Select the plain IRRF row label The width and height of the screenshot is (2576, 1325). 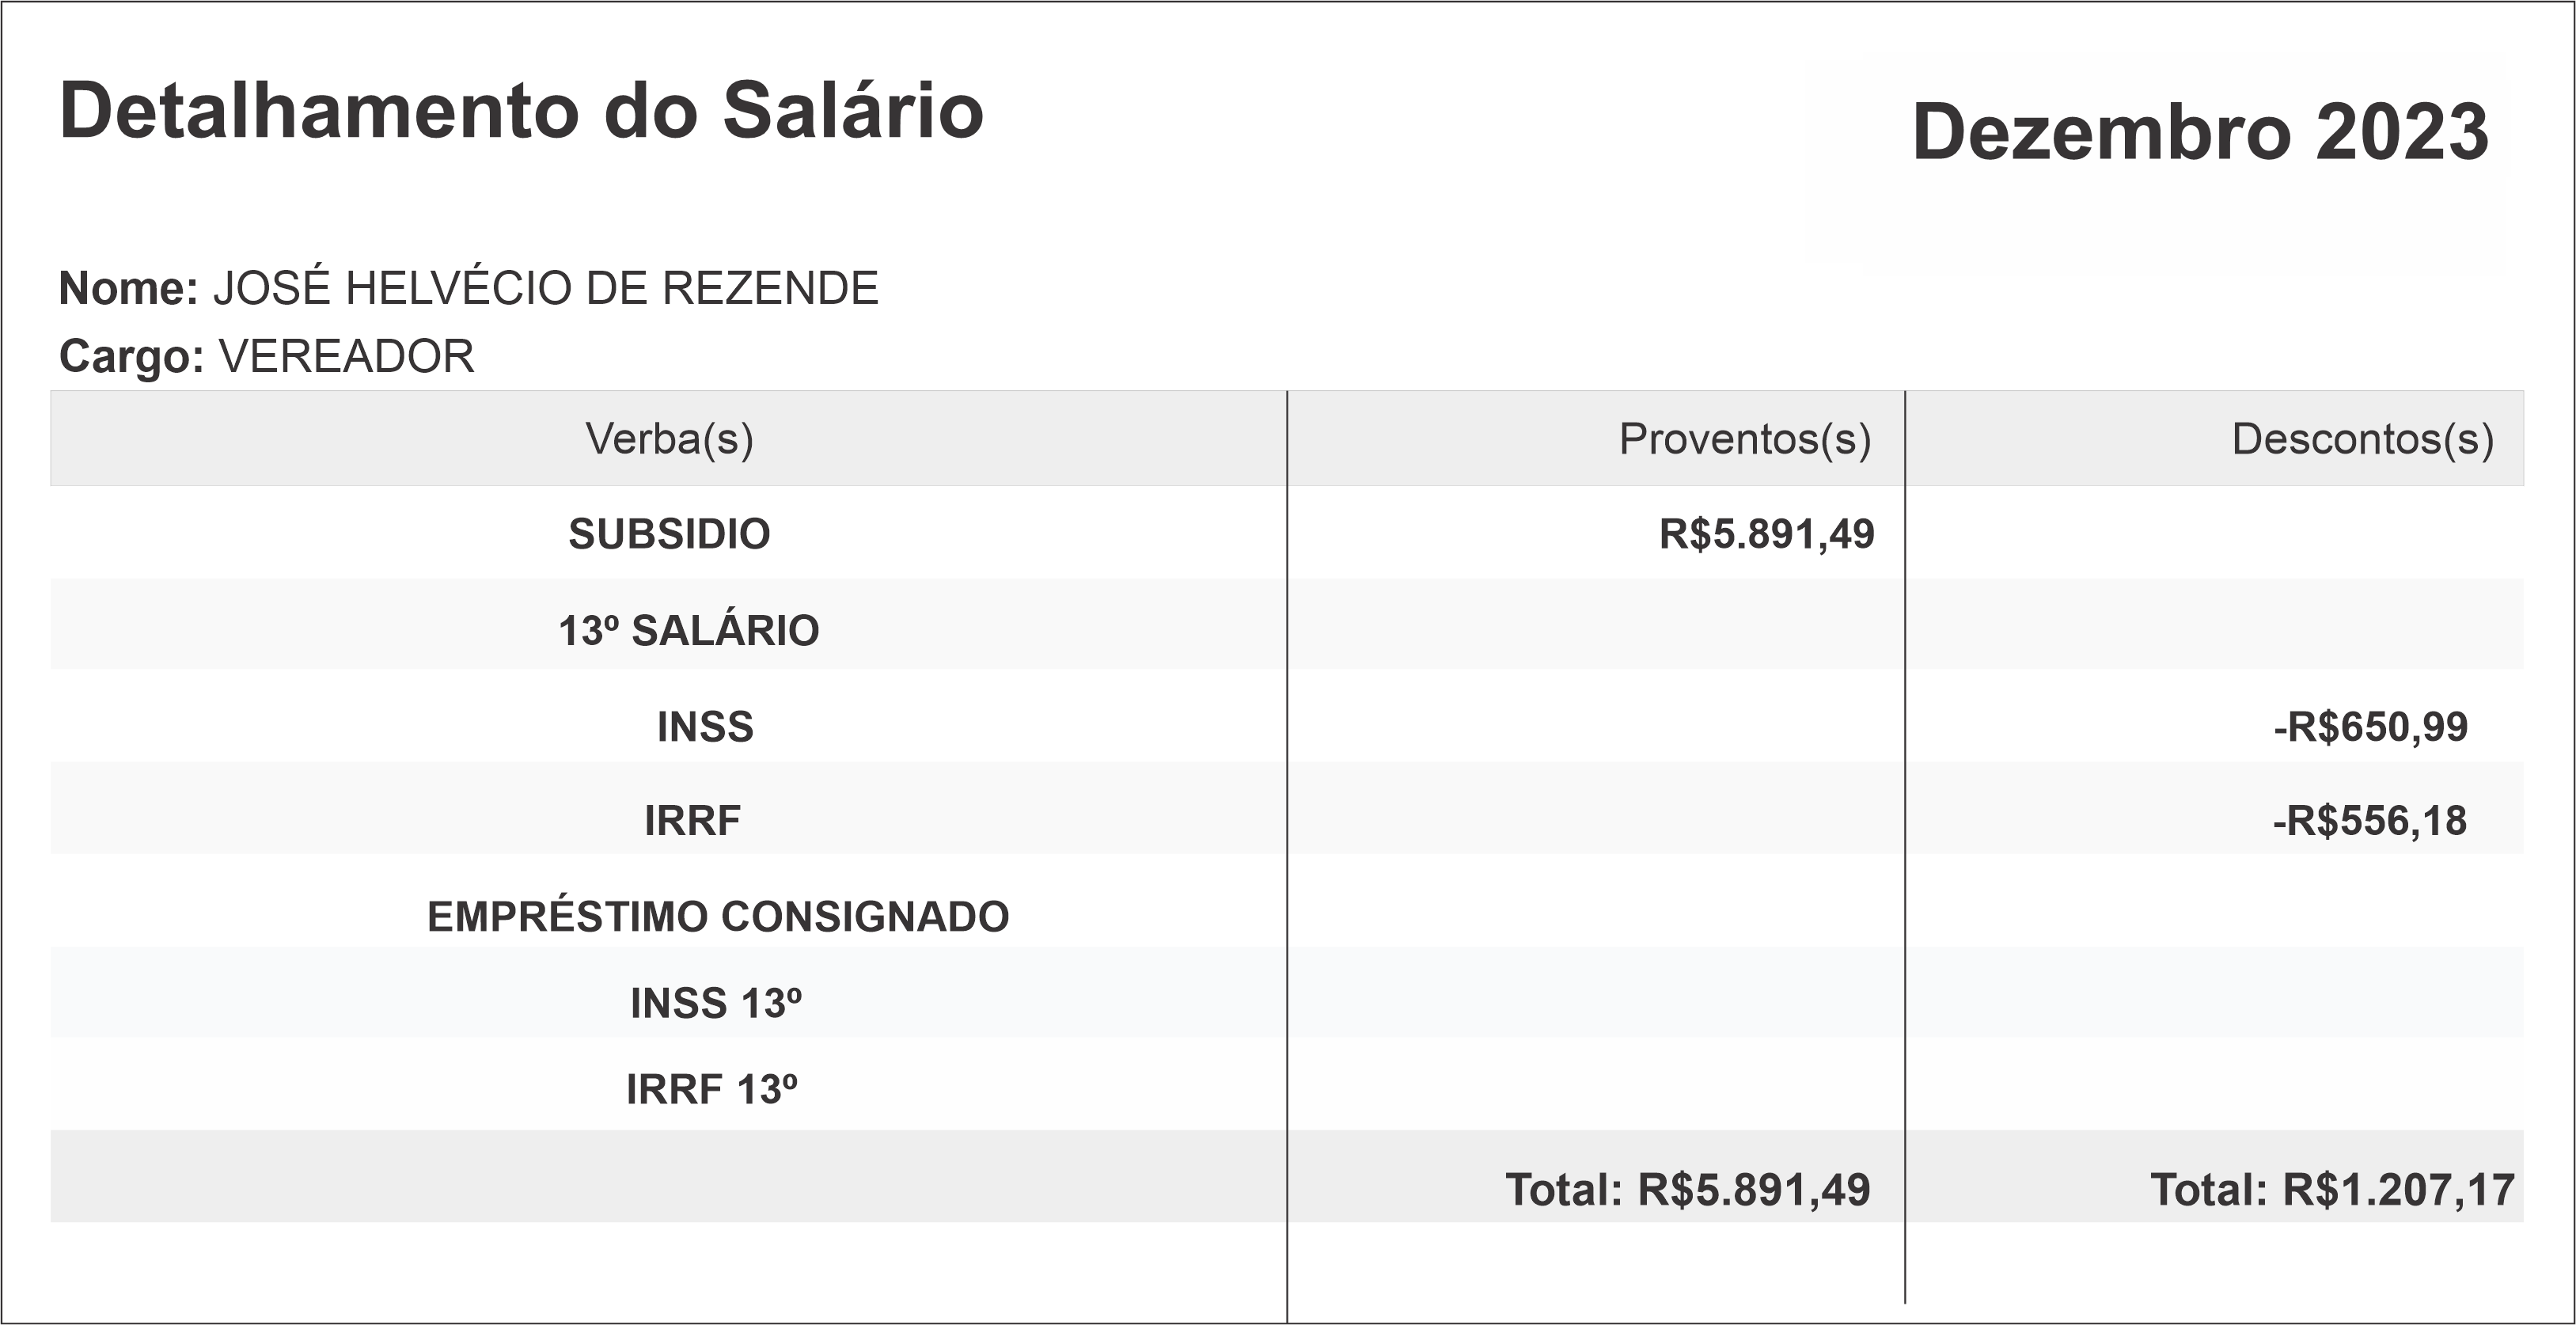(692, 821)
